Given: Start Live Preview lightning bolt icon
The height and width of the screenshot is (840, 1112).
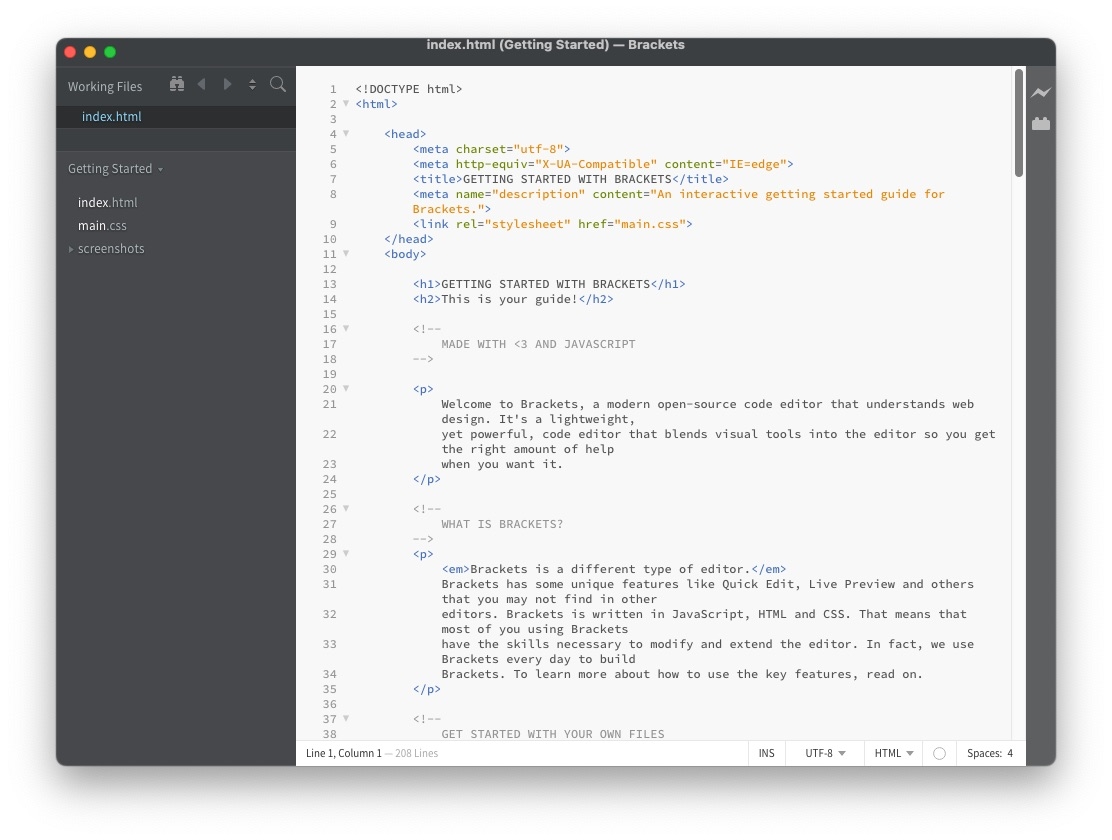Looking at the screenshot, I should pyautogui.click(x=1040, y=92).
